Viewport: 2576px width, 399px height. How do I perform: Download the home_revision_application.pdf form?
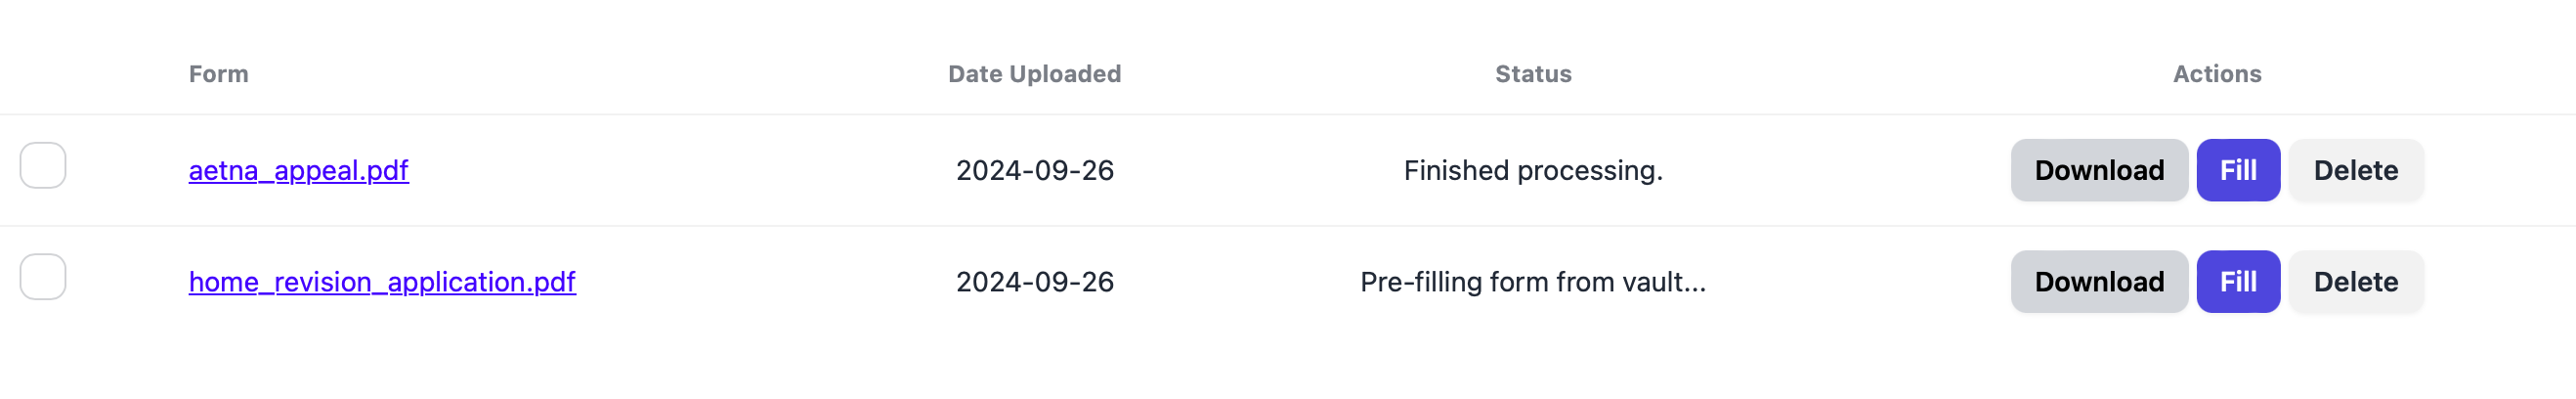(2099, 282)
